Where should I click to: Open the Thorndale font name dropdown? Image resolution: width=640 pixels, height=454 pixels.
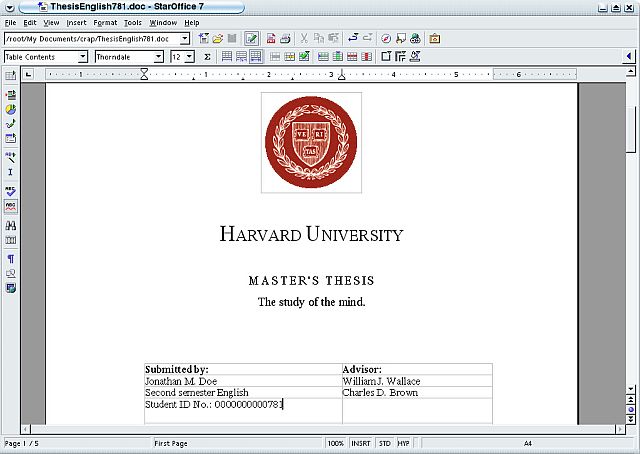point(159,57)
